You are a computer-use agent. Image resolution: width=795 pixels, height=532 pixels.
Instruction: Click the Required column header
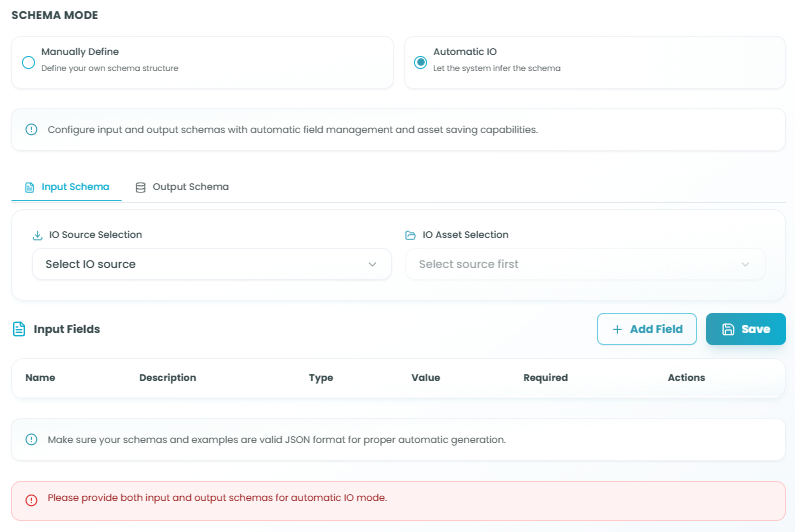coord(545,378)
